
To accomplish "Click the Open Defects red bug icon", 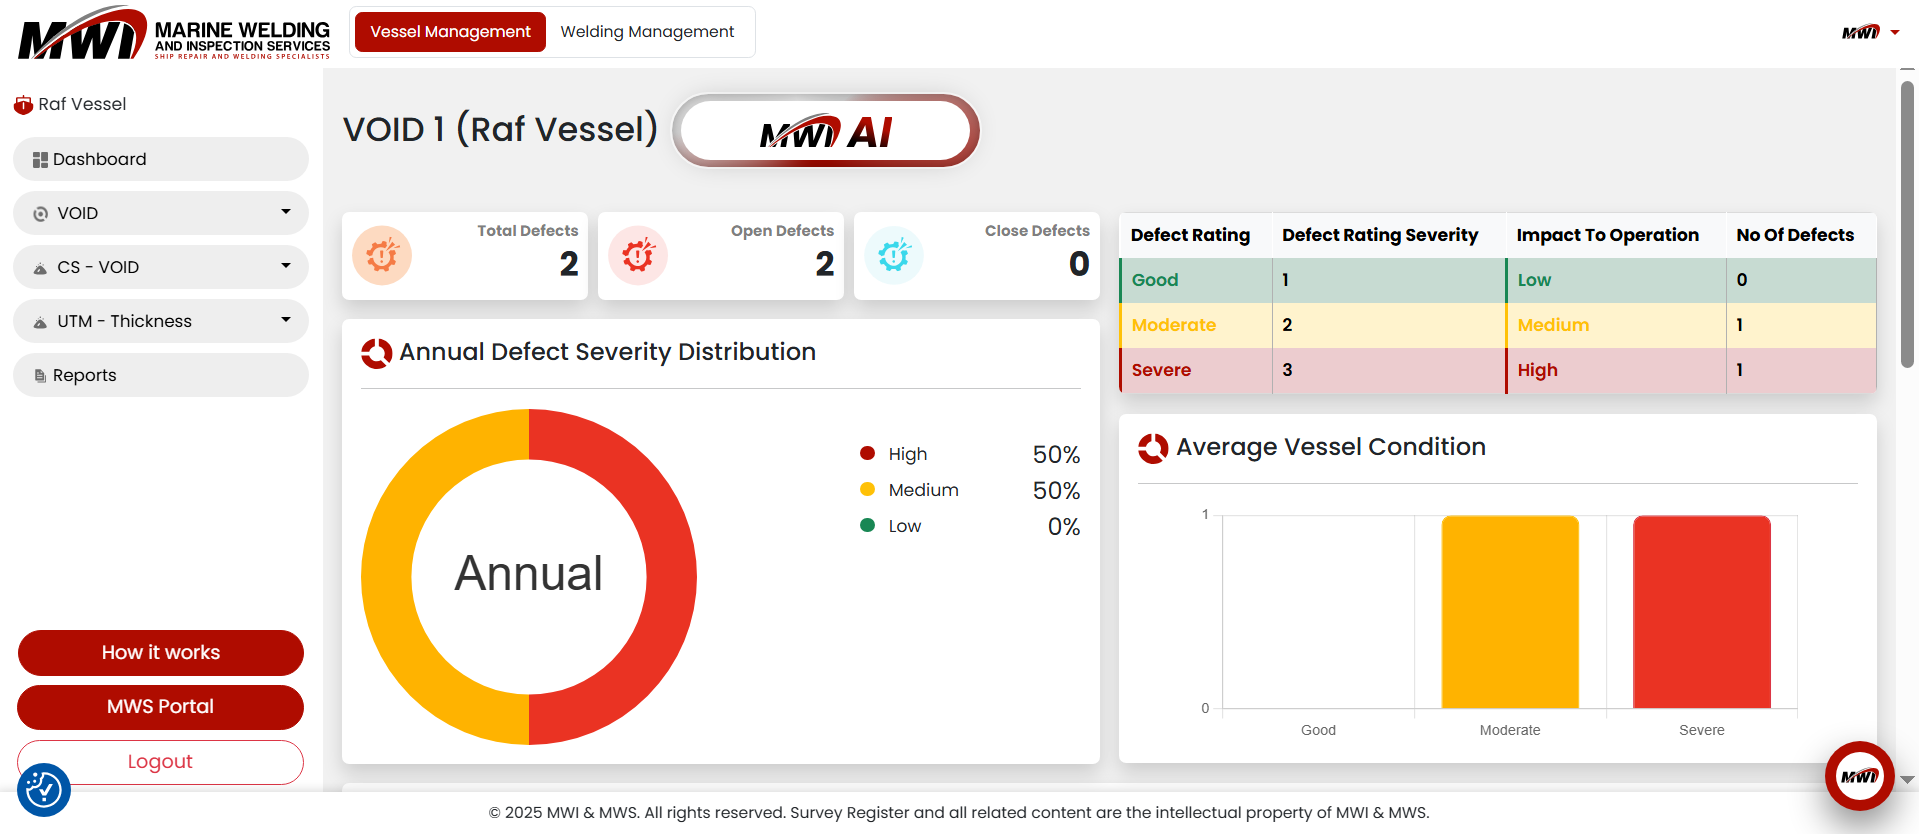I will (638, 256).
